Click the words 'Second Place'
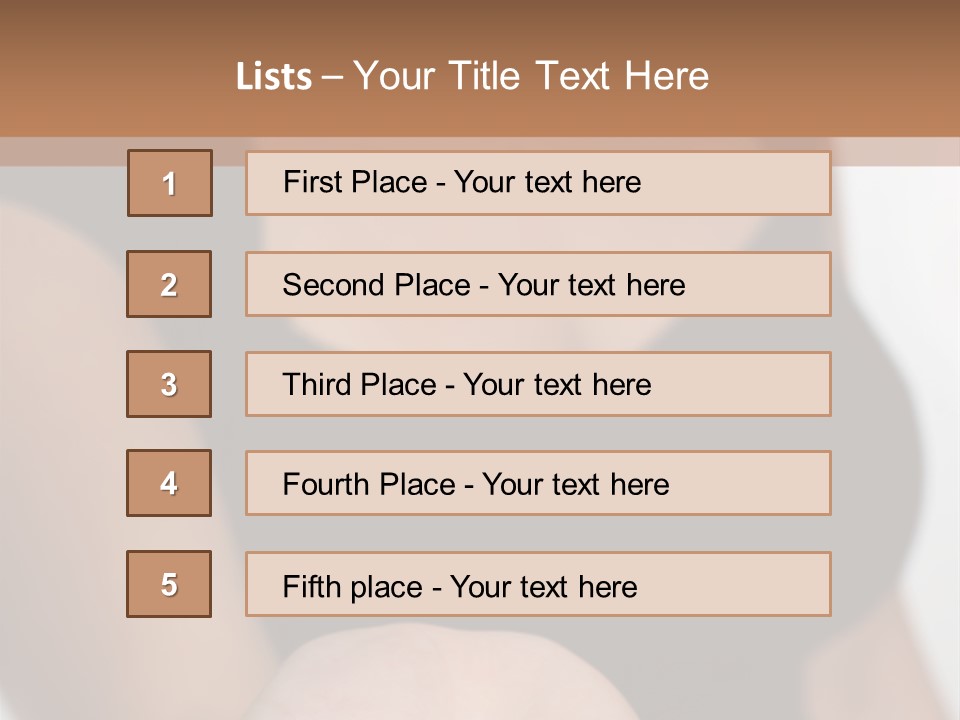Image resolution: width=960 pixels, height=720 pixels. click(377, 285)
